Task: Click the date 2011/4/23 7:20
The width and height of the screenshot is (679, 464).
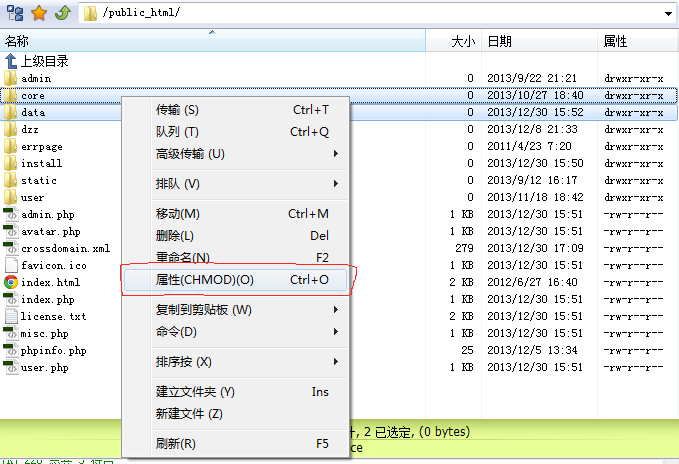Action: (x=529, y=146)
